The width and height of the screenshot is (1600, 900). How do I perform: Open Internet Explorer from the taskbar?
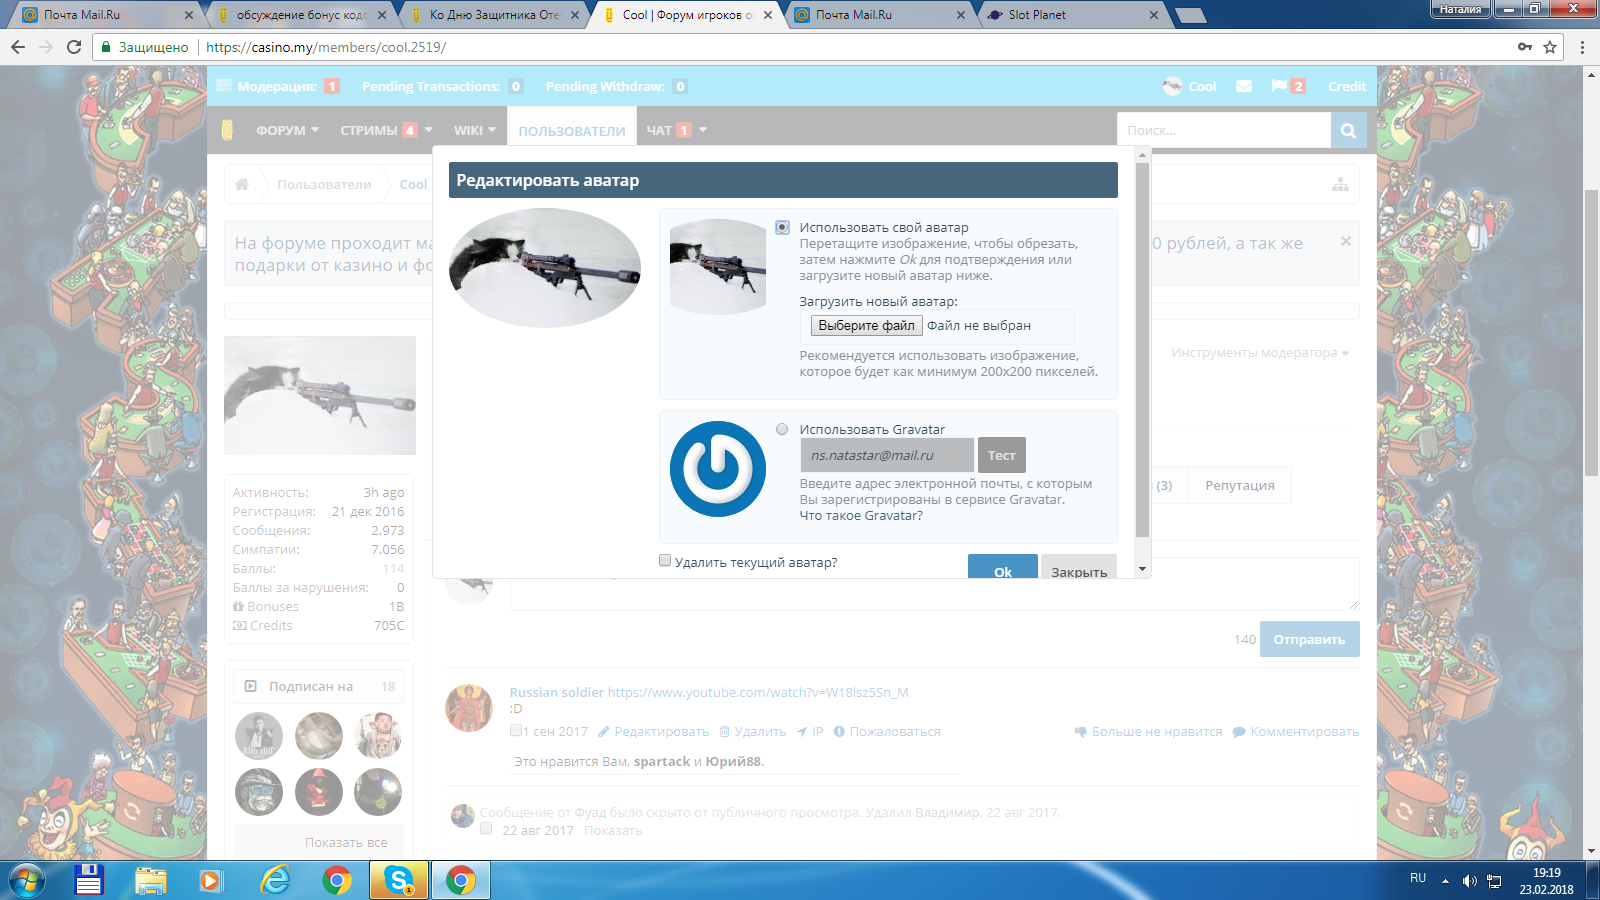pos(275,881)
